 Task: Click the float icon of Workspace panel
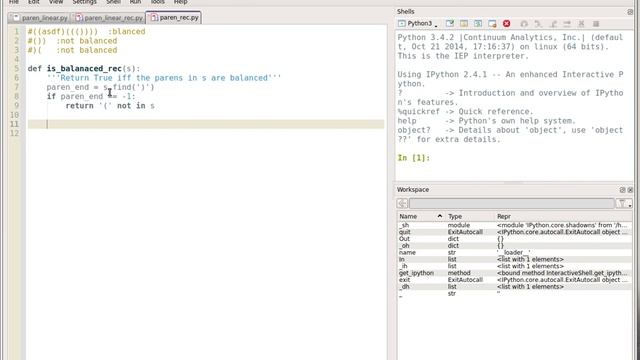622,190
